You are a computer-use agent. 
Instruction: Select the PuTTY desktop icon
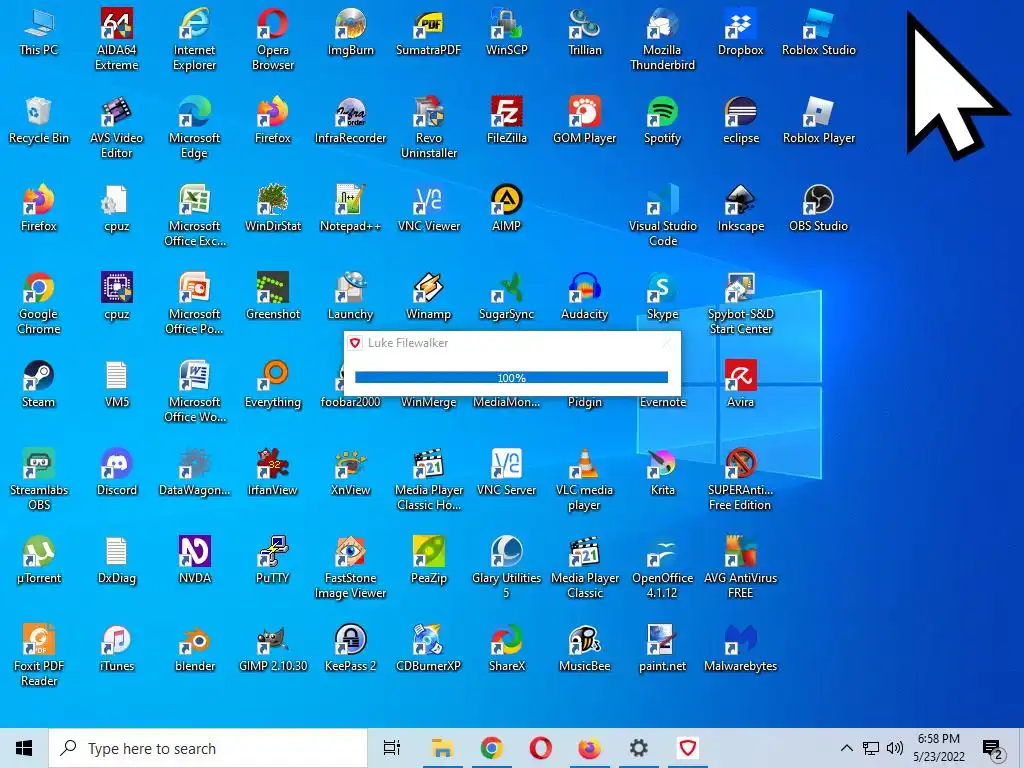pos(272,562)
